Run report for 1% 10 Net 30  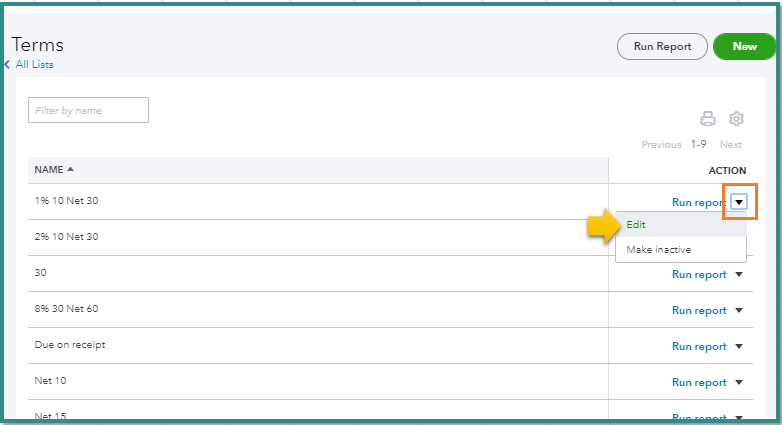[x=698, y=202]
